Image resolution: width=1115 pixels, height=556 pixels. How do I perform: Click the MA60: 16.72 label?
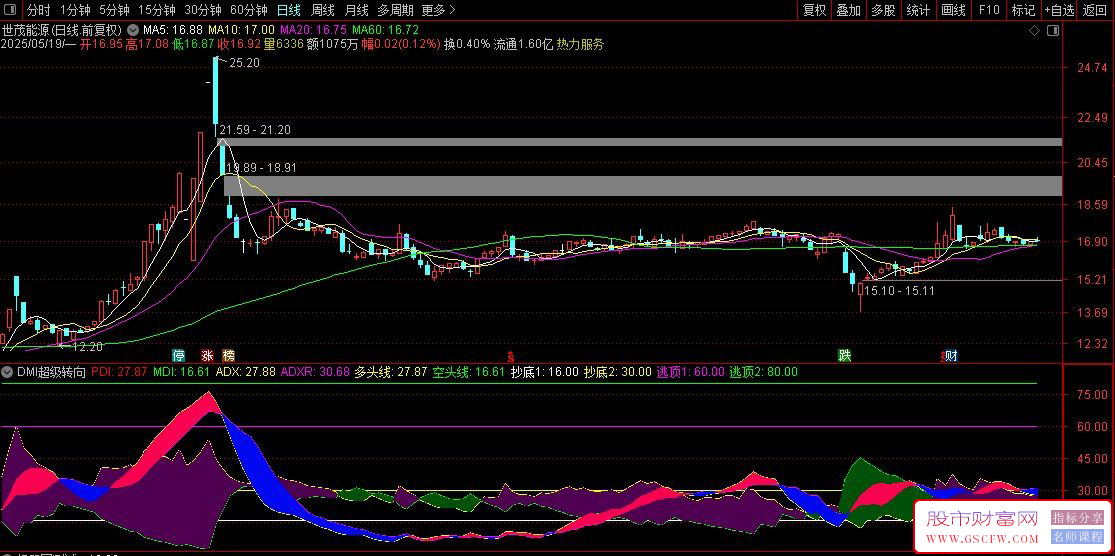pos(385,30)
